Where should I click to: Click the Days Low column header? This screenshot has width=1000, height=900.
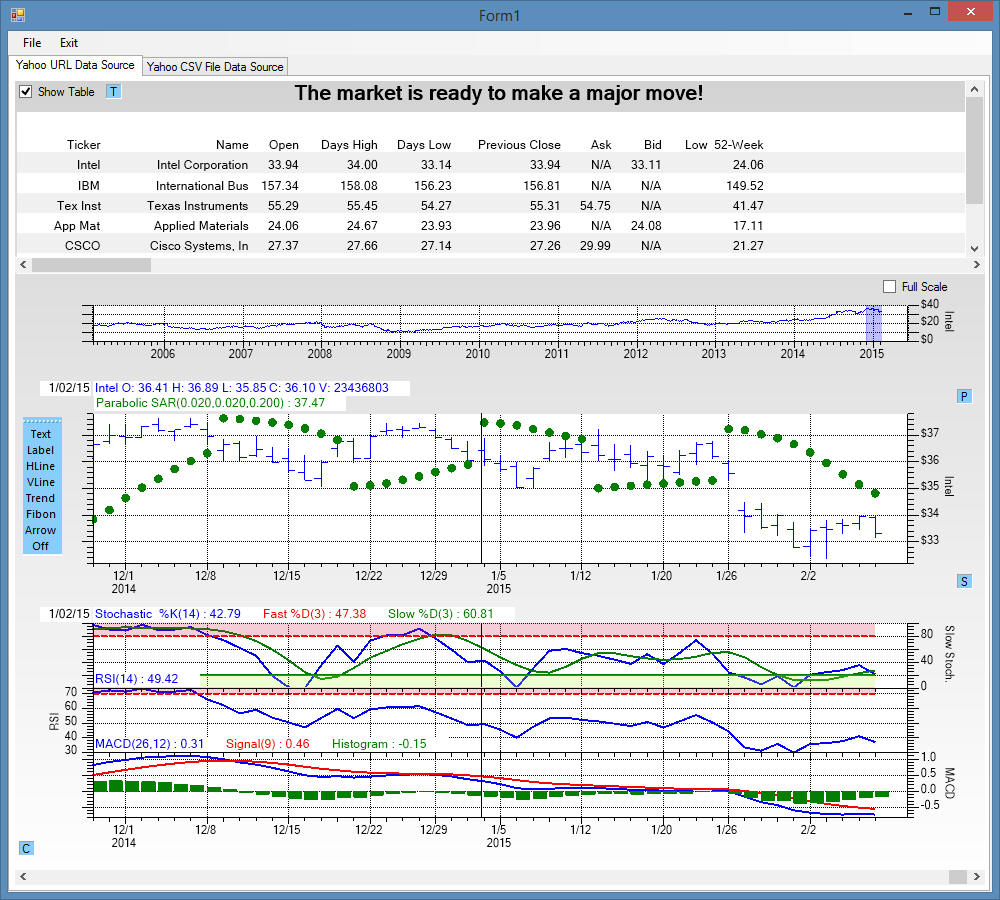[x=424, y=145]
